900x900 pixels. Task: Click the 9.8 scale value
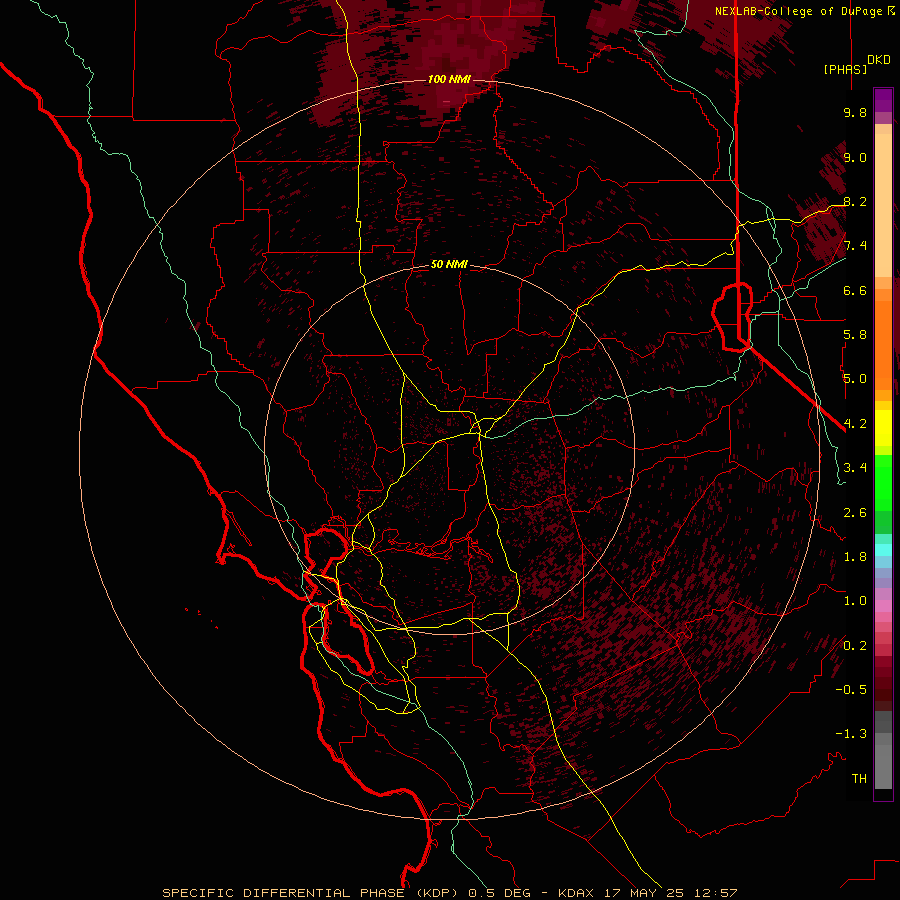pos(855,112)
